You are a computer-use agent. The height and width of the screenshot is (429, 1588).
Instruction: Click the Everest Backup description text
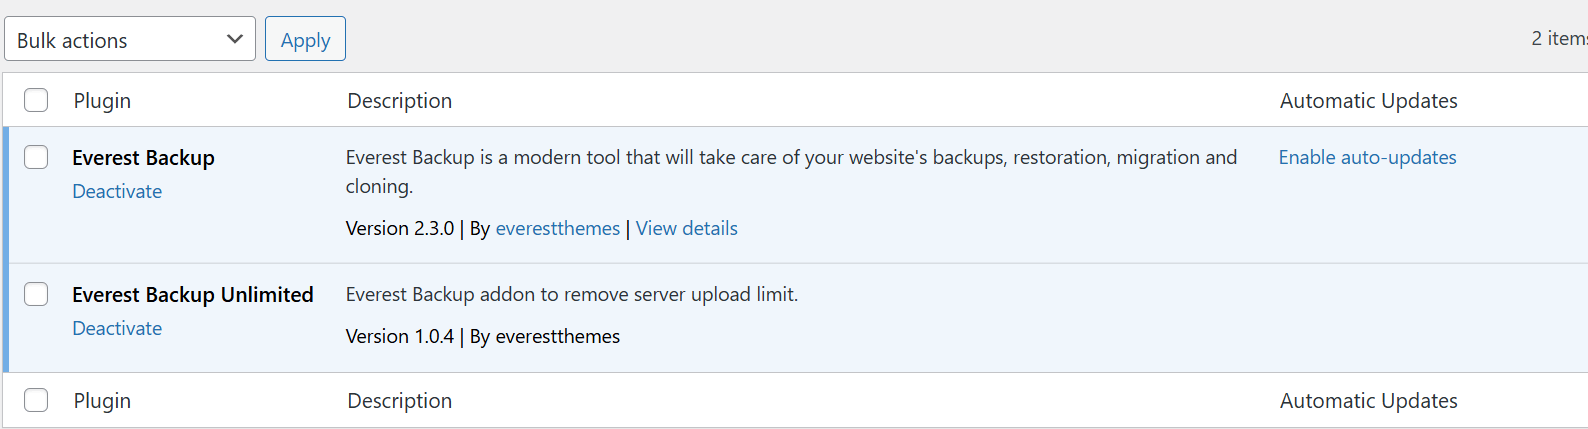click(791, 171)
